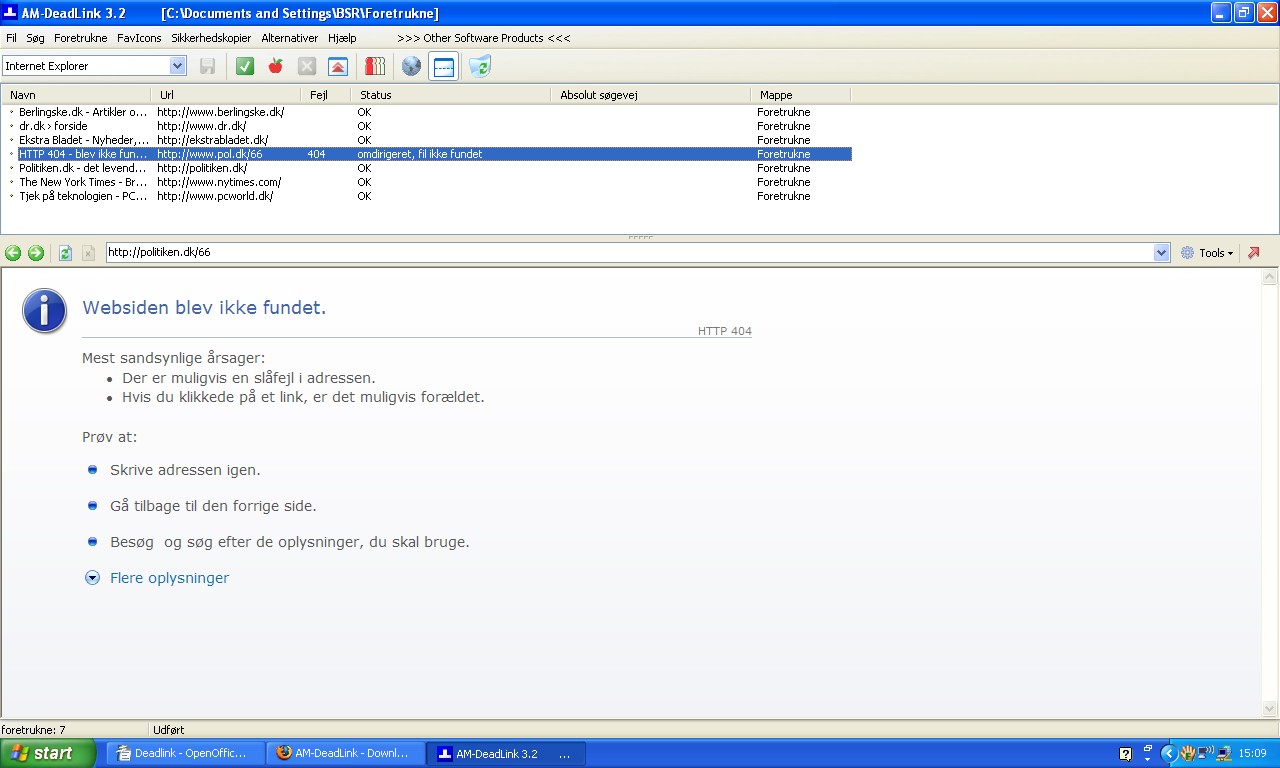
Task: Click the disabled save floppy icon
Action: (208, 66)
